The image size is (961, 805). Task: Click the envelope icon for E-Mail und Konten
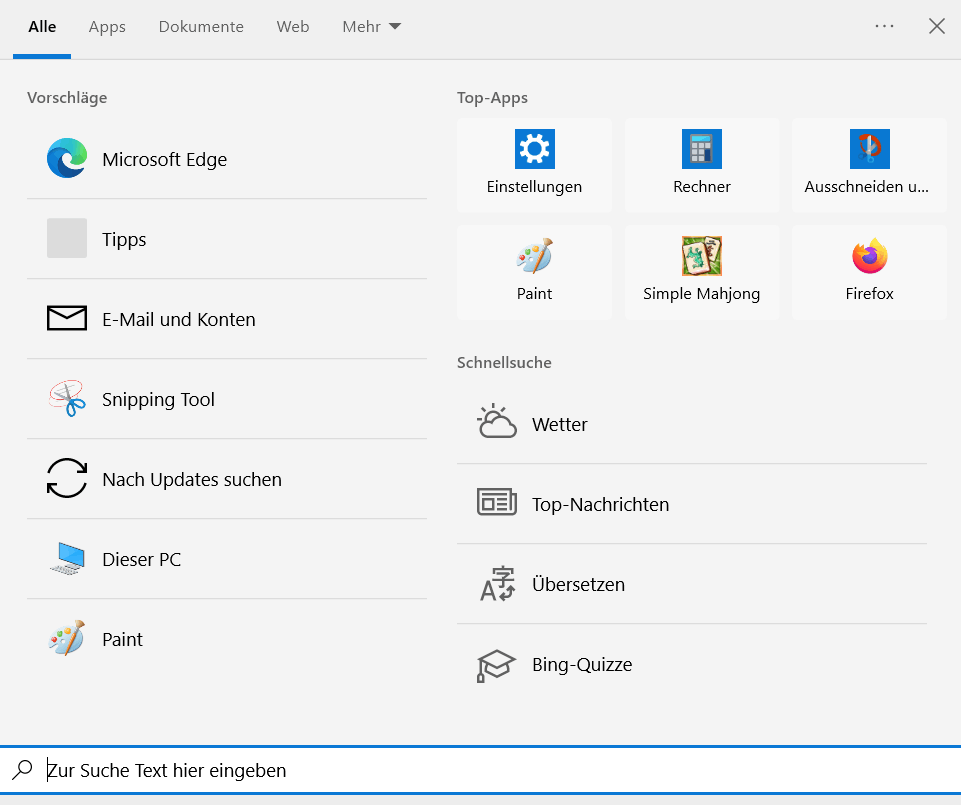point(67,318)
